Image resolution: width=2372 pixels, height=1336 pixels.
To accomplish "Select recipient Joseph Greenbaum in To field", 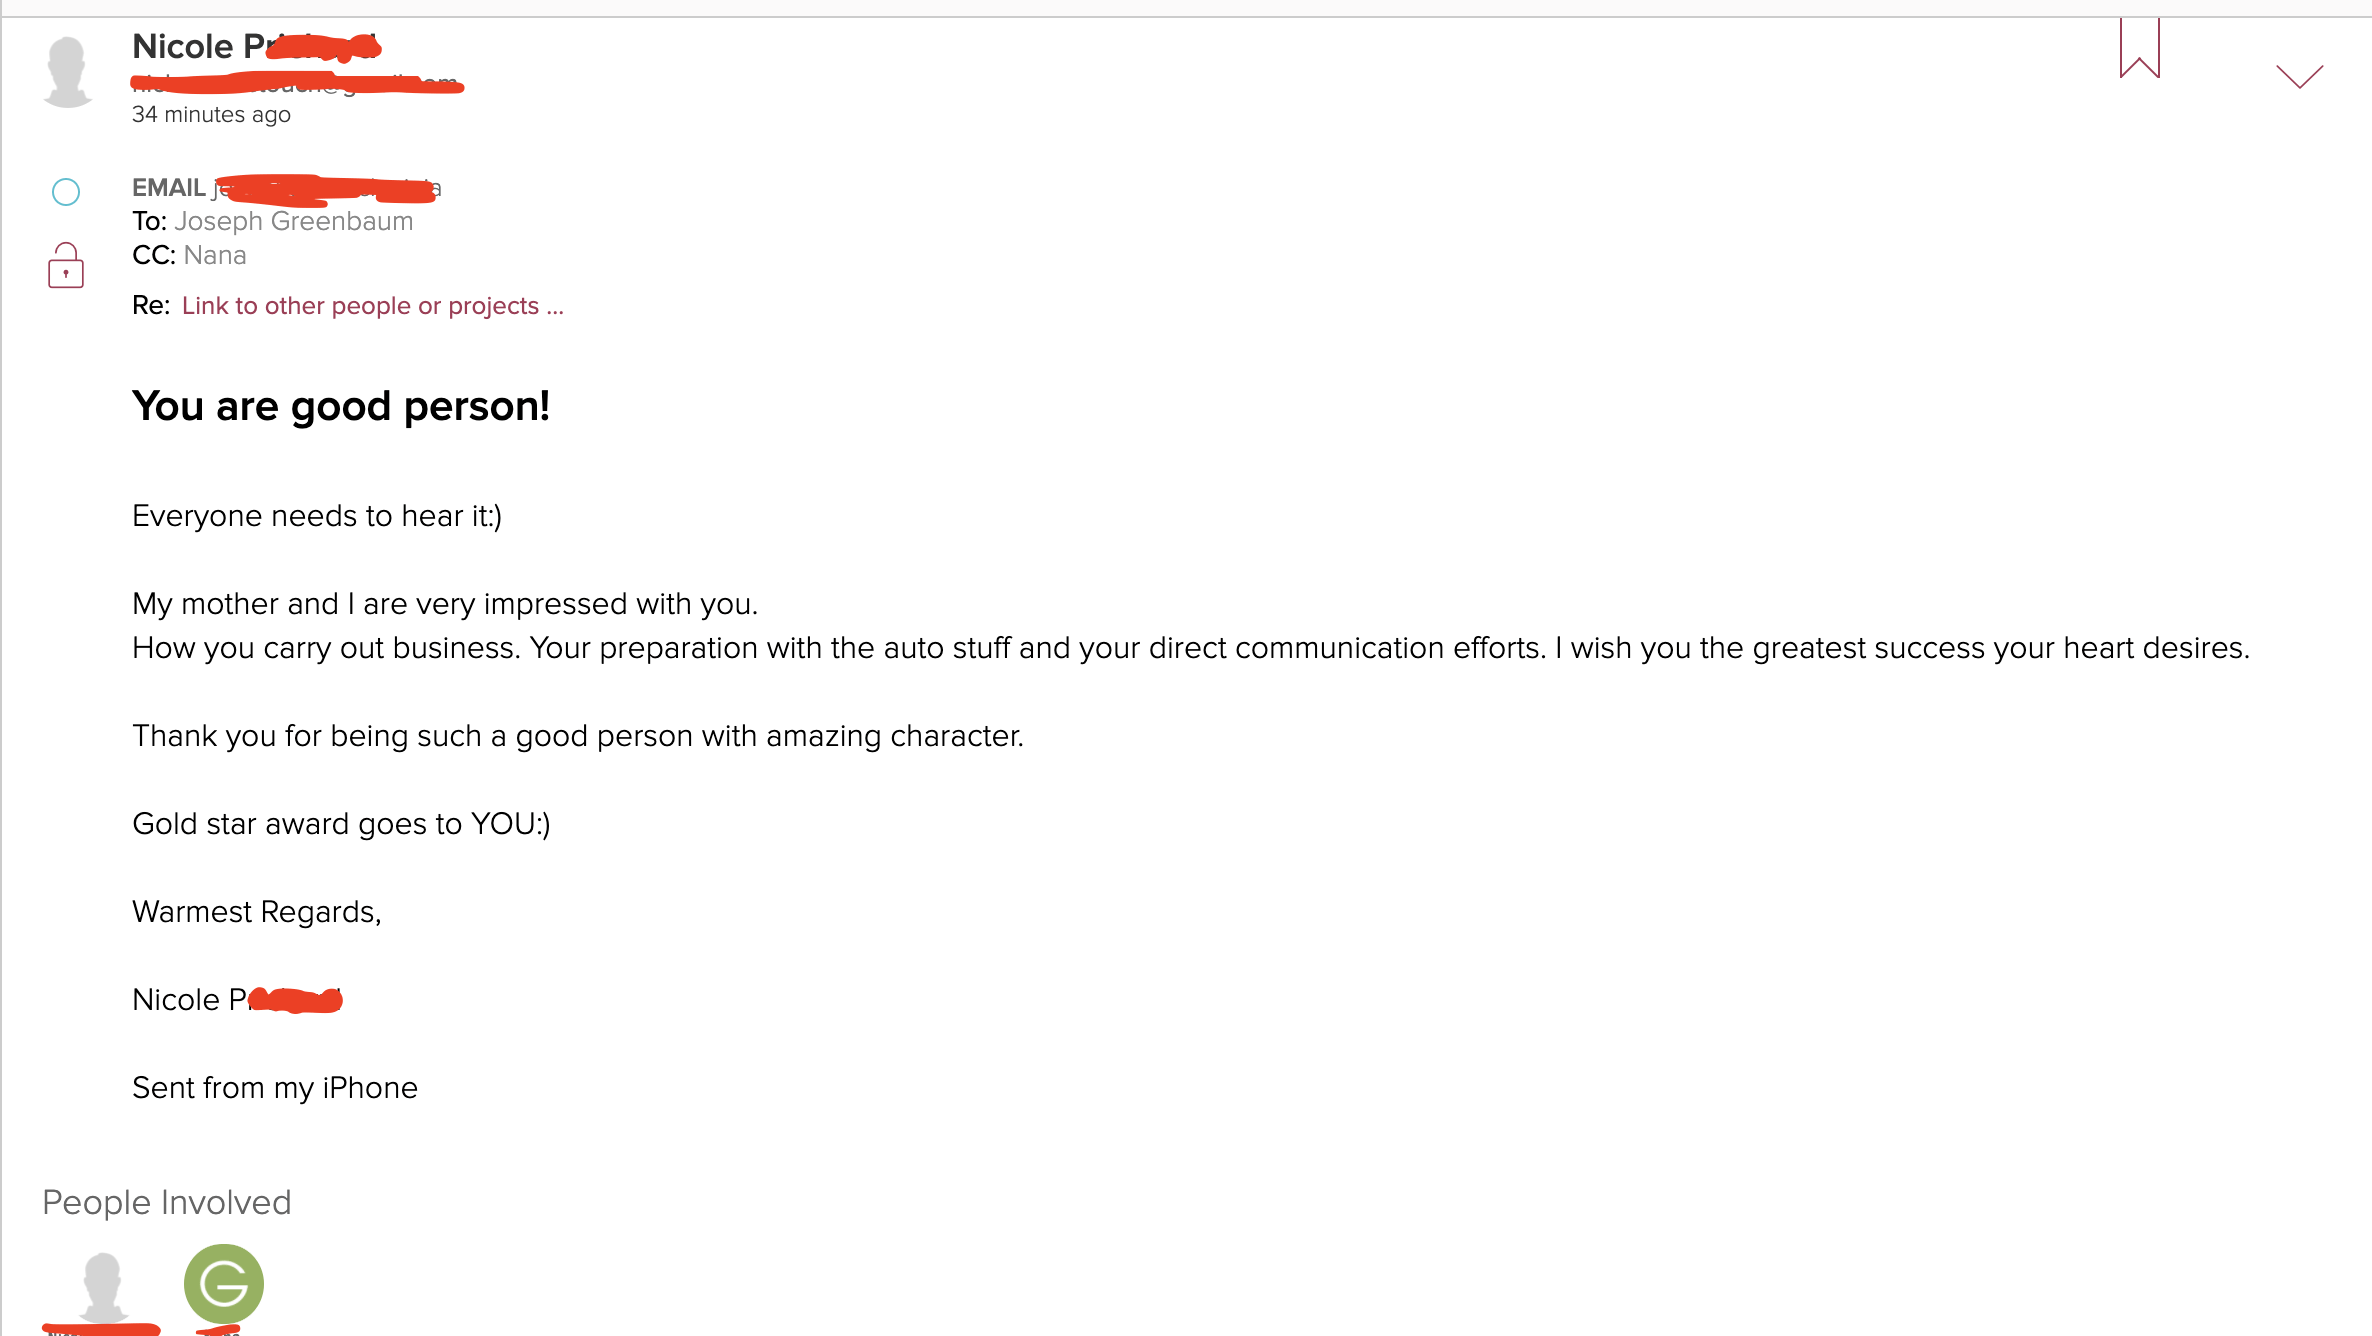I will point(293,222).
